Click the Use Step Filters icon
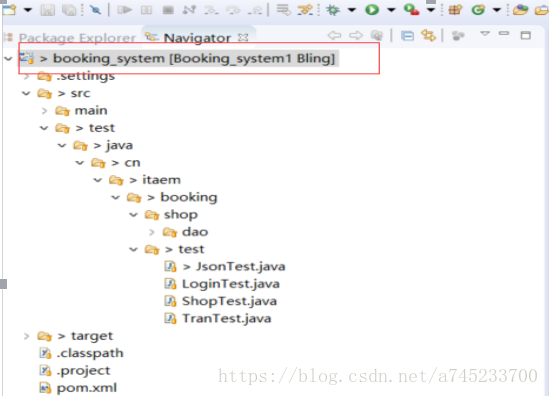This screenshot has width=549, height=396. [x=305, y=10]
